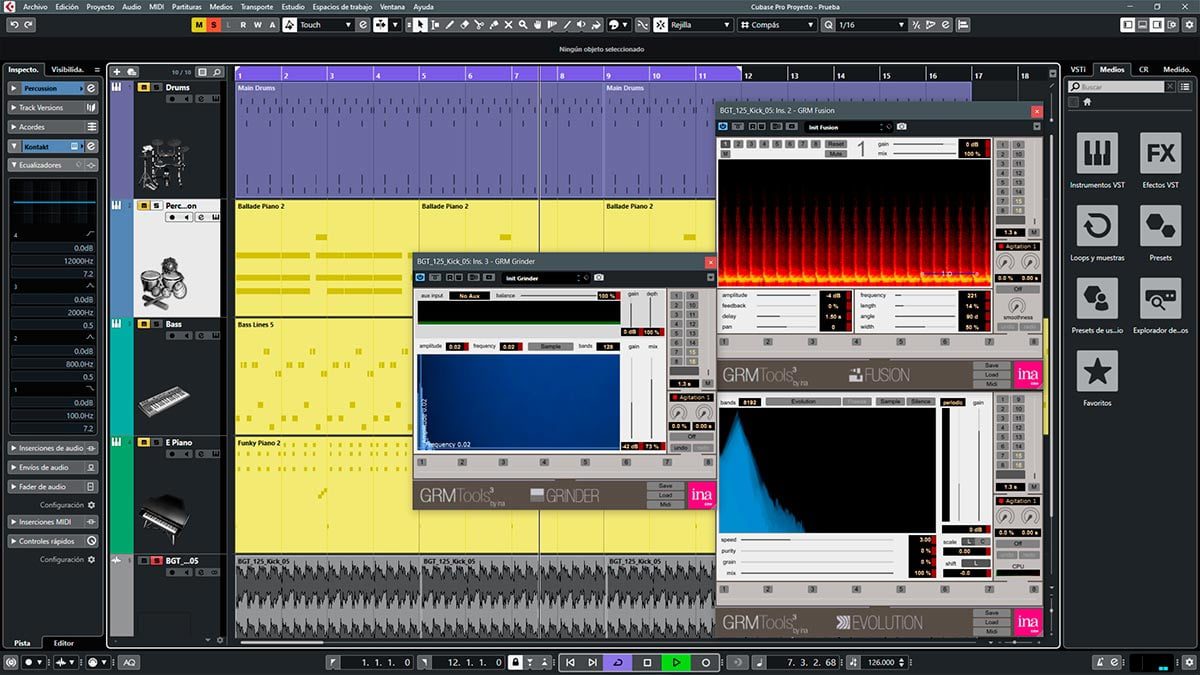Viewport: 1200px width, 675px height.
Task: Open Touch automation mode dropdown
Action: pos(326,24)
